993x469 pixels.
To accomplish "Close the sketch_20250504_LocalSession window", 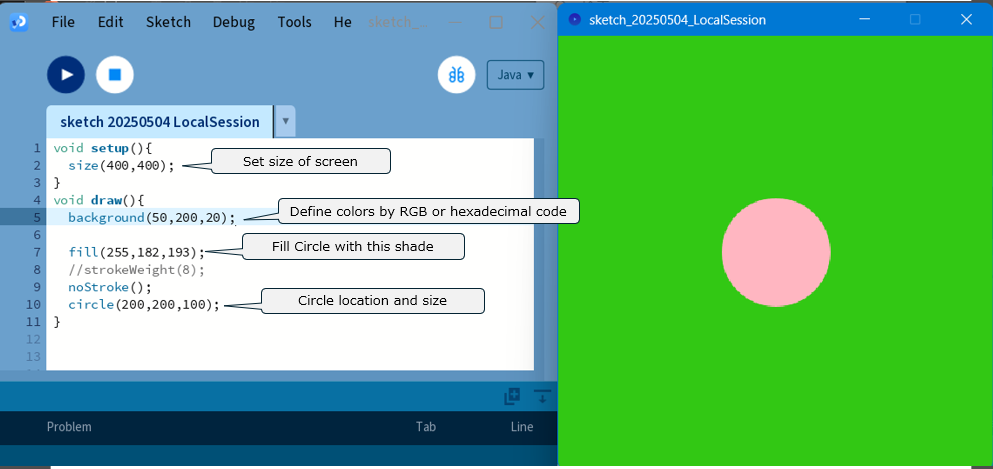I will pyautogui.click(x=966, y=20).
